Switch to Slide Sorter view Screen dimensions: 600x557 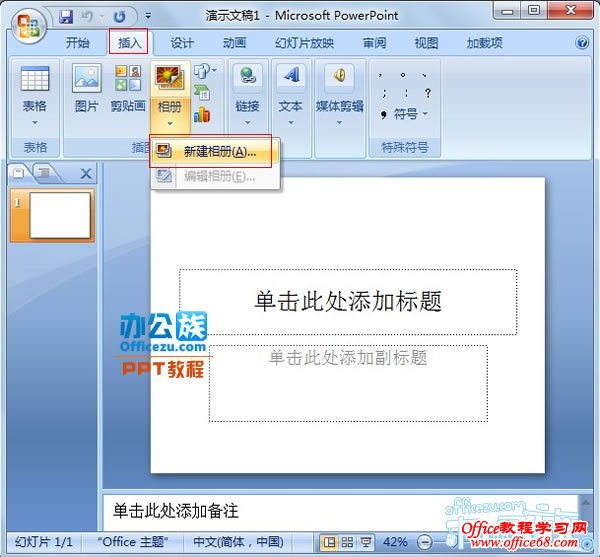coord(347,542)
